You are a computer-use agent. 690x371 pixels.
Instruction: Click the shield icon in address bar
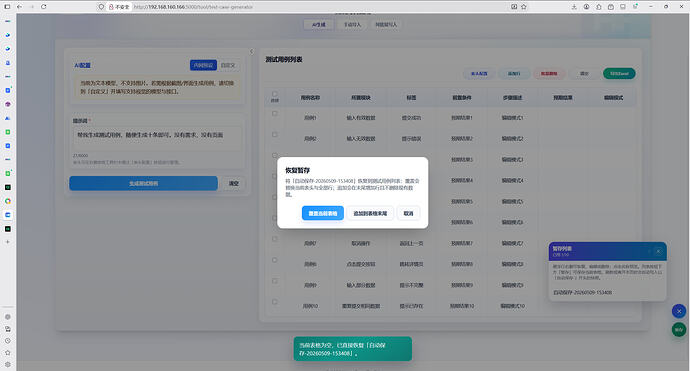click(101, 7)
